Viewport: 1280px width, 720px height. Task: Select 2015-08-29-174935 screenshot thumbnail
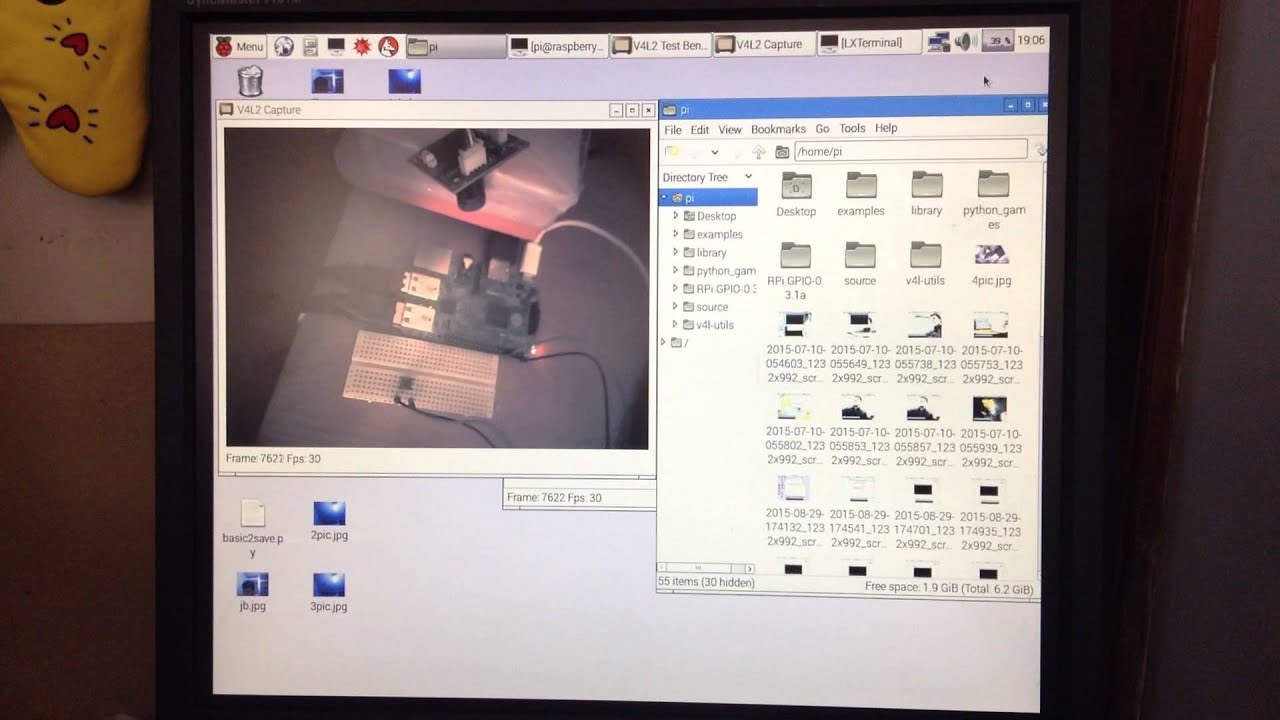(989, 492)
